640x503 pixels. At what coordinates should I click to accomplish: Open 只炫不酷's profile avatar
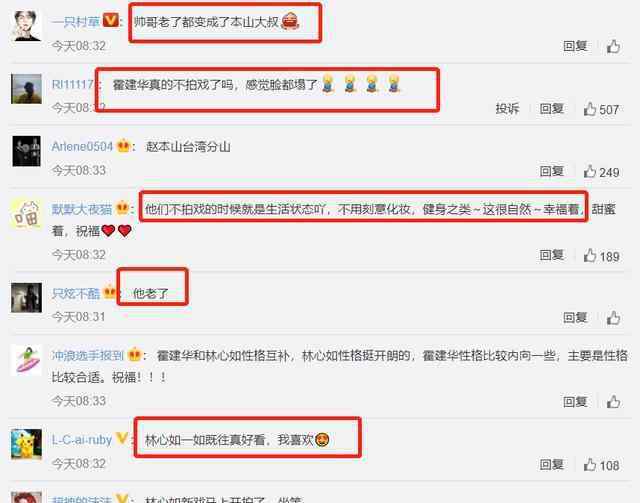pos(27,297)
